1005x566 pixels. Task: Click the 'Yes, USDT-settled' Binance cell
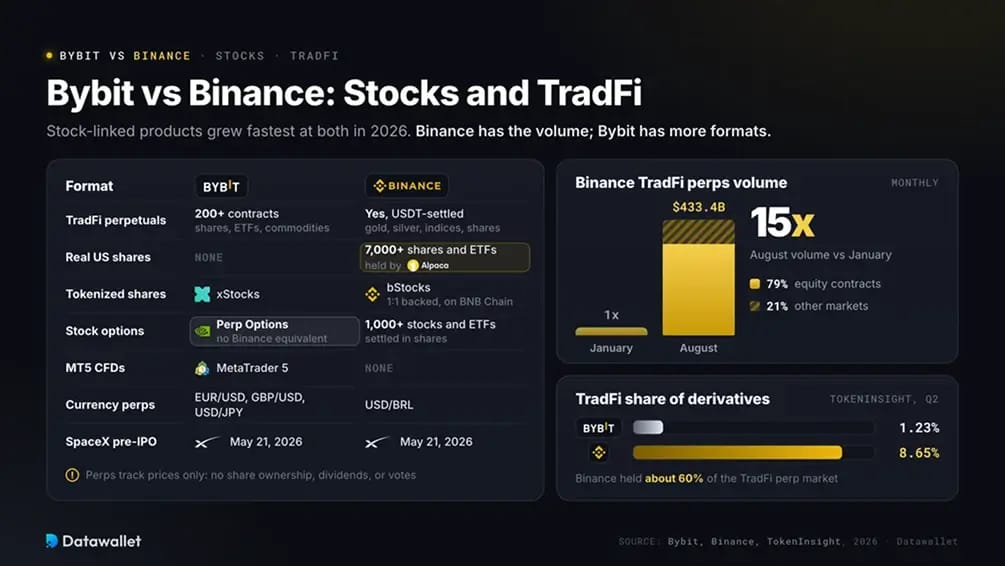[x=433, y=221]
